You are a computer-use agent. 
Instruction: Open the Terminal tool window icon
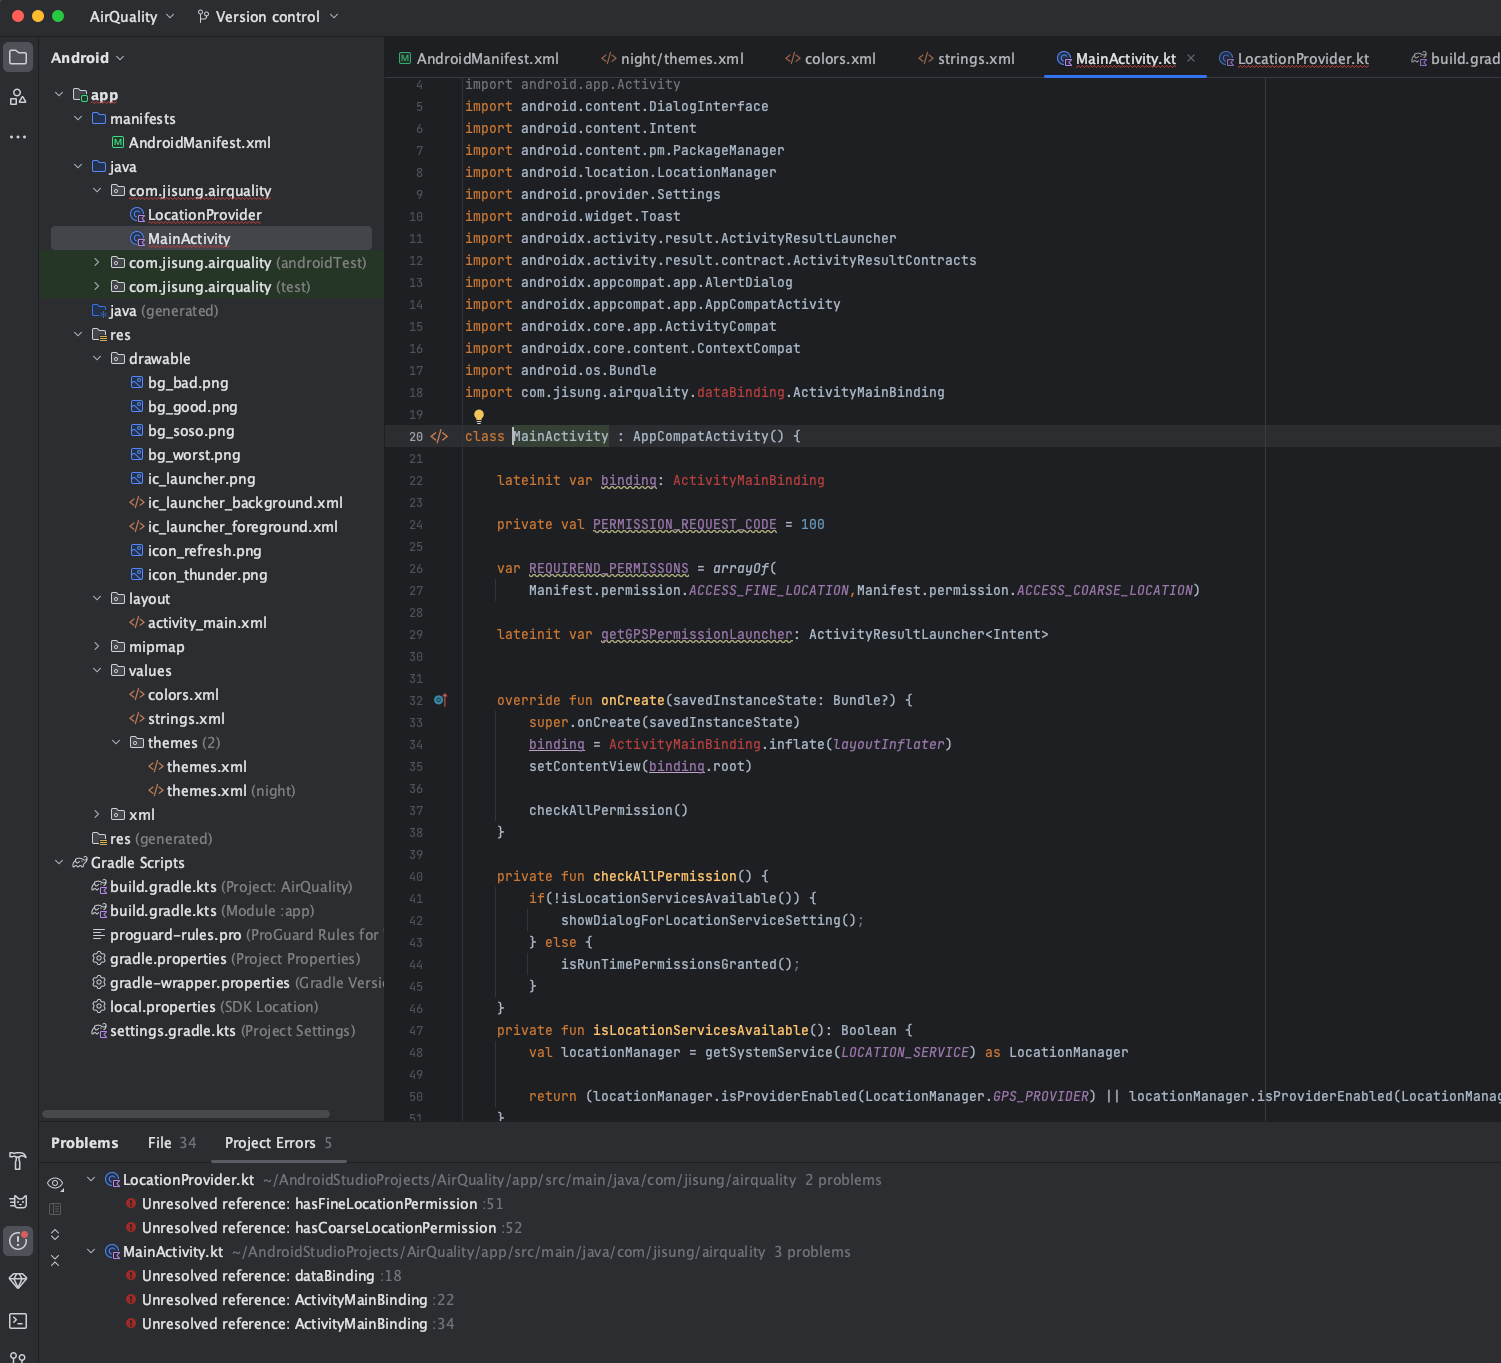coord(18,1321)
